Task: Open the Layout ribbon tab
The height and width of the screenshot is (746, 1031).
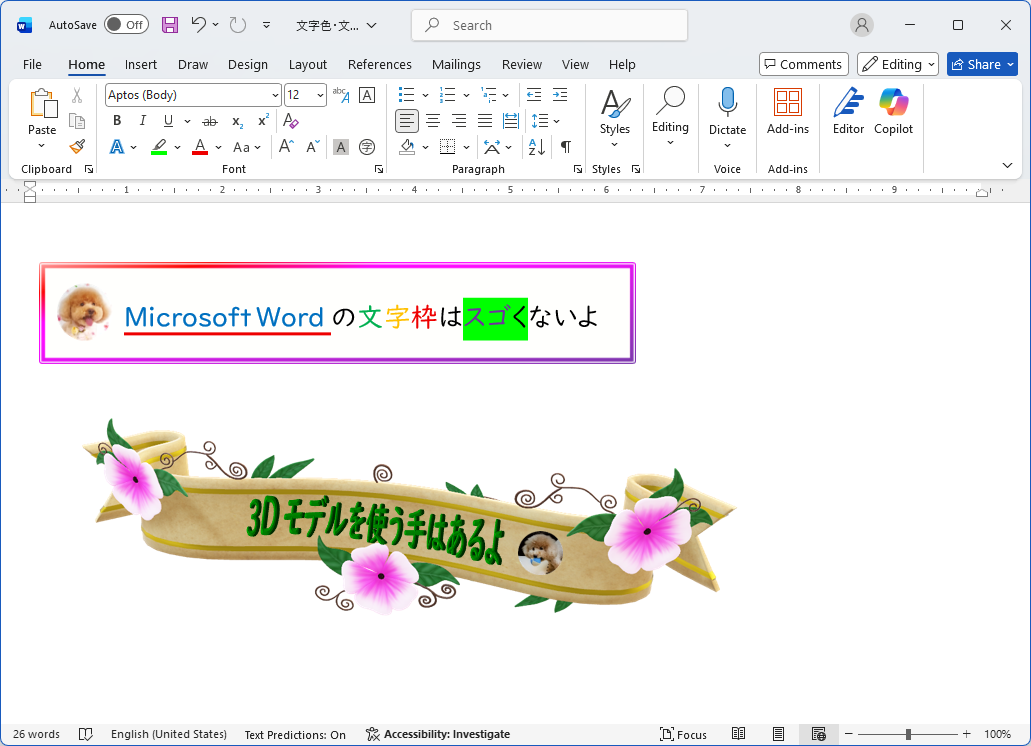Action: [x=308, y=65]
